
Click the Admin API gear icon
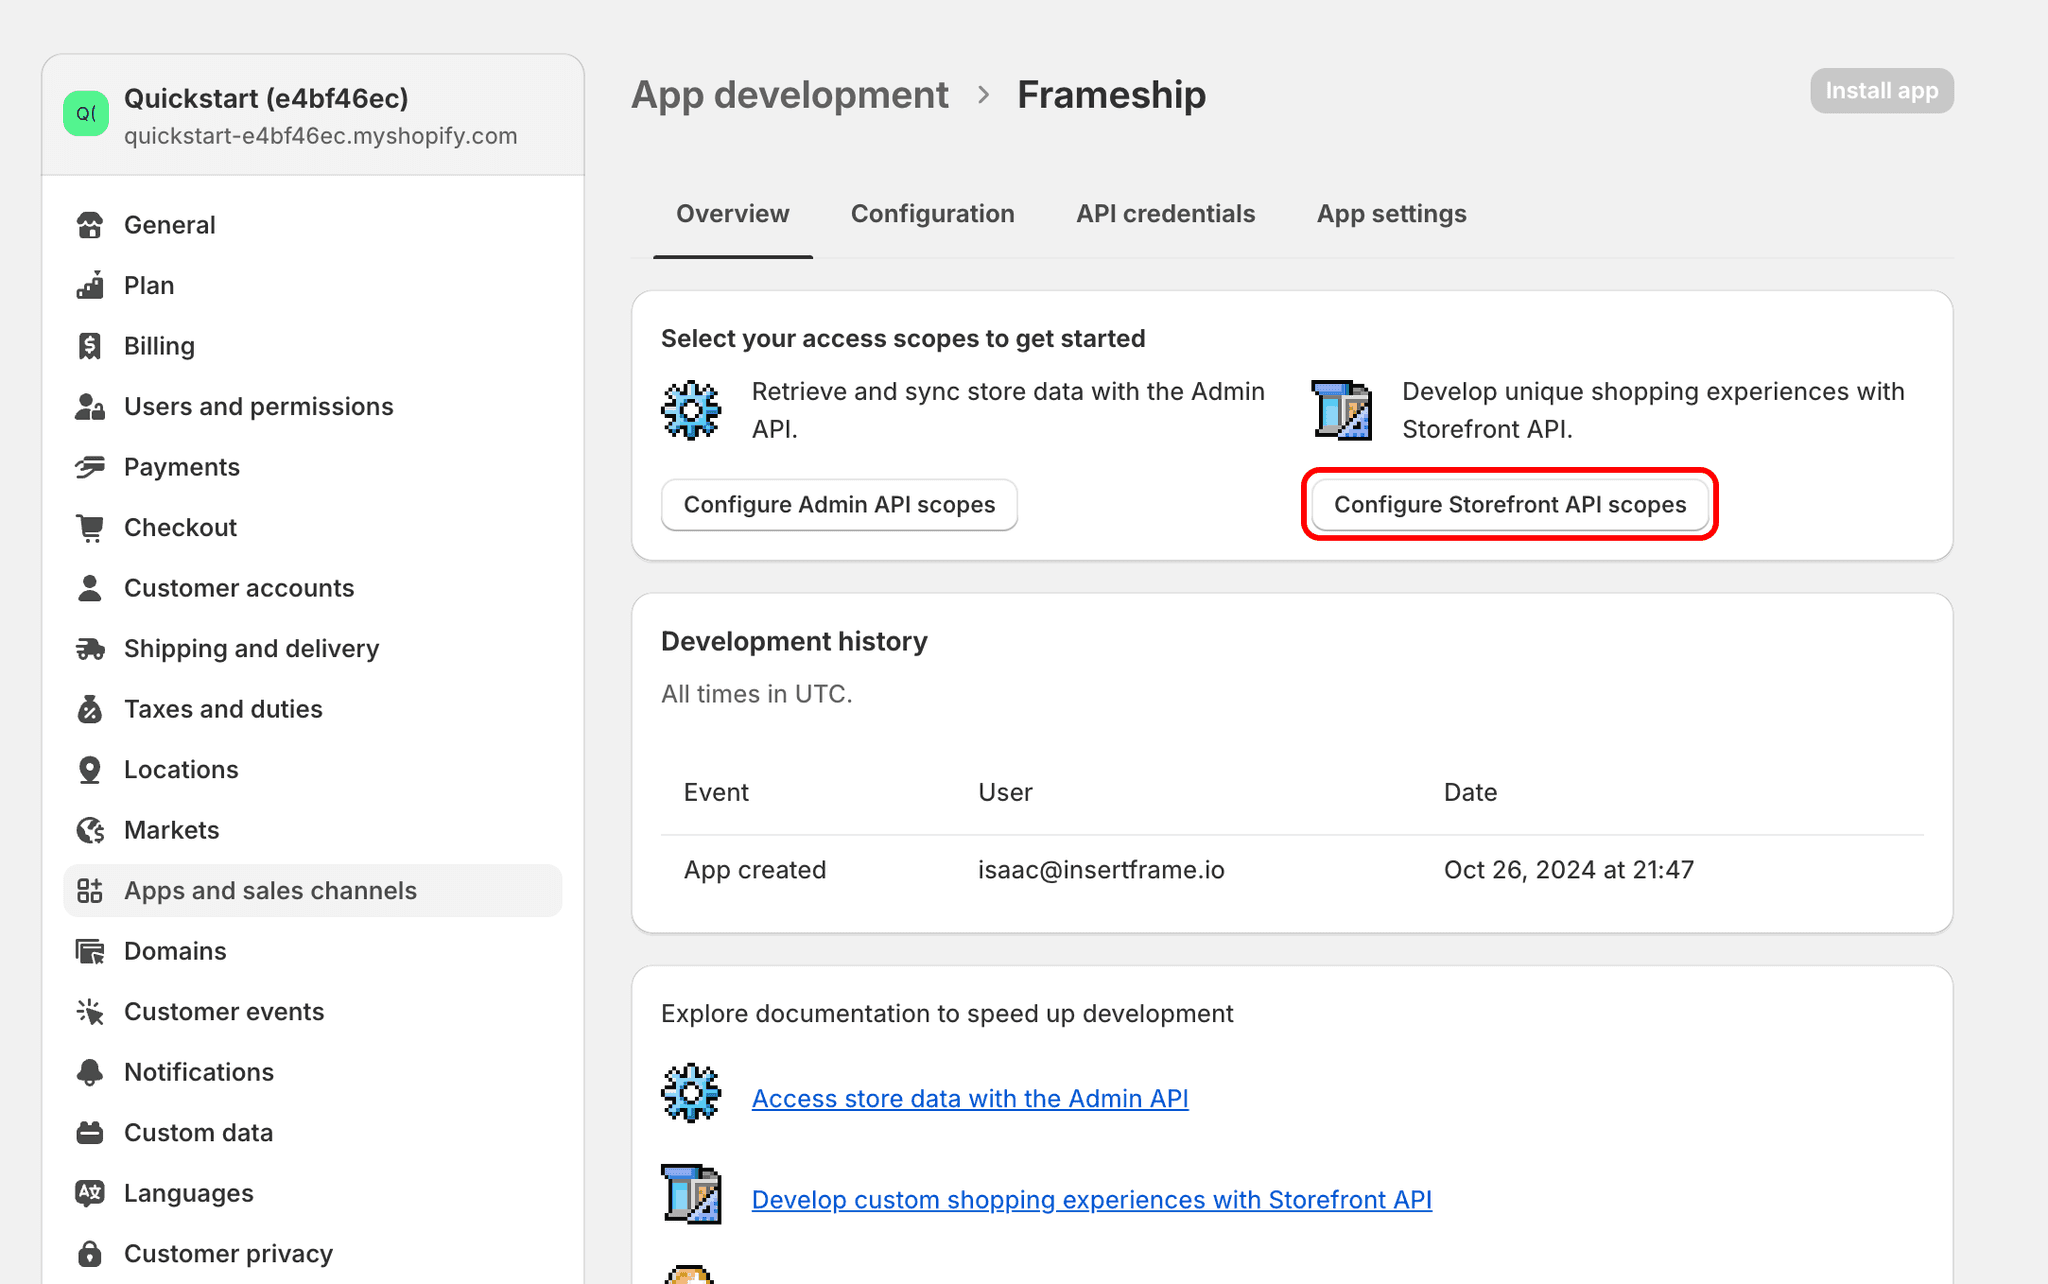coord(691,410)
